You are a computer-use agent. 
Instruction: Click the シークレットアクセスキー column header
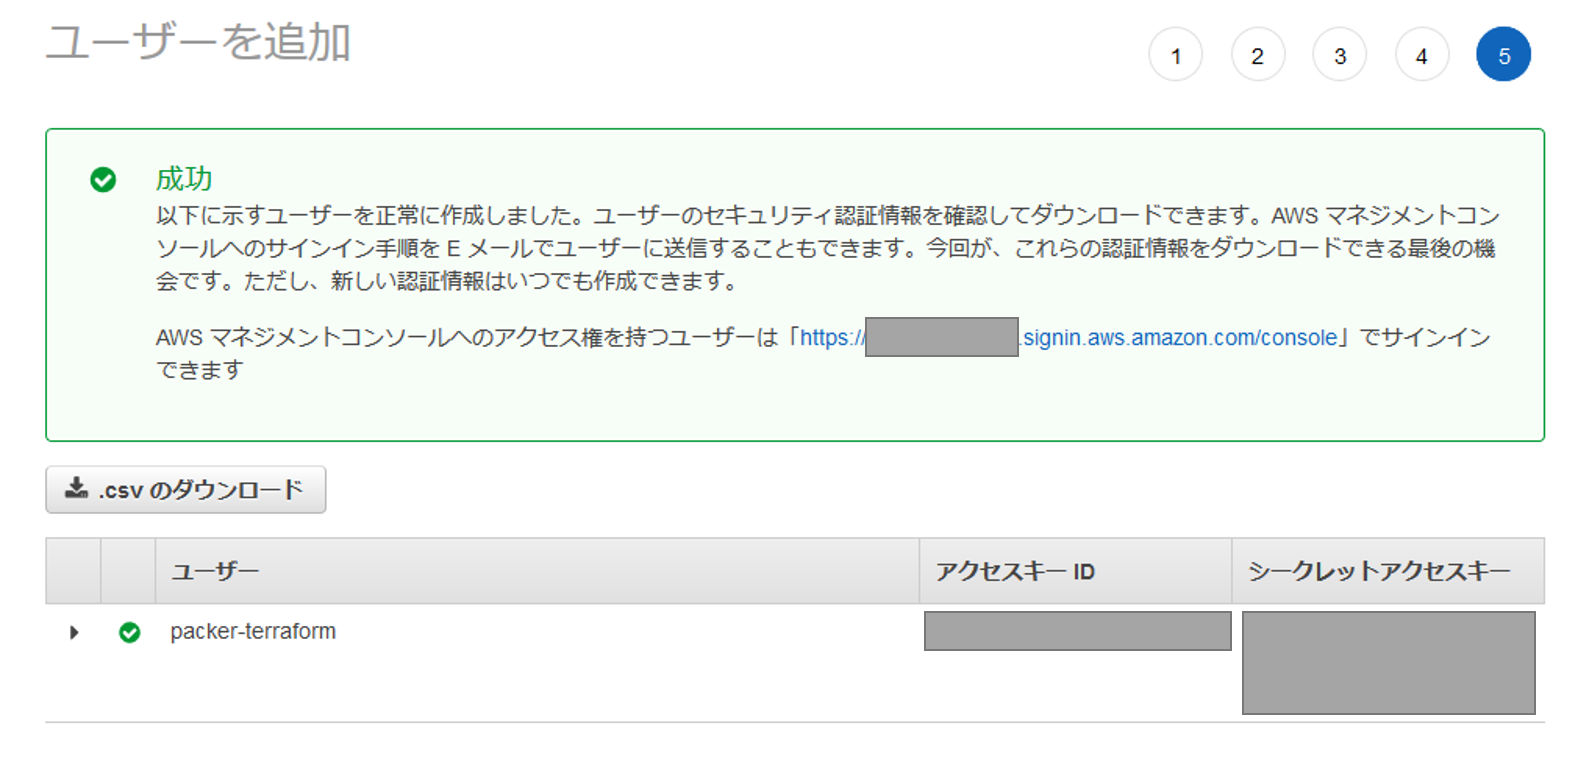click(x=1378, y=571)
